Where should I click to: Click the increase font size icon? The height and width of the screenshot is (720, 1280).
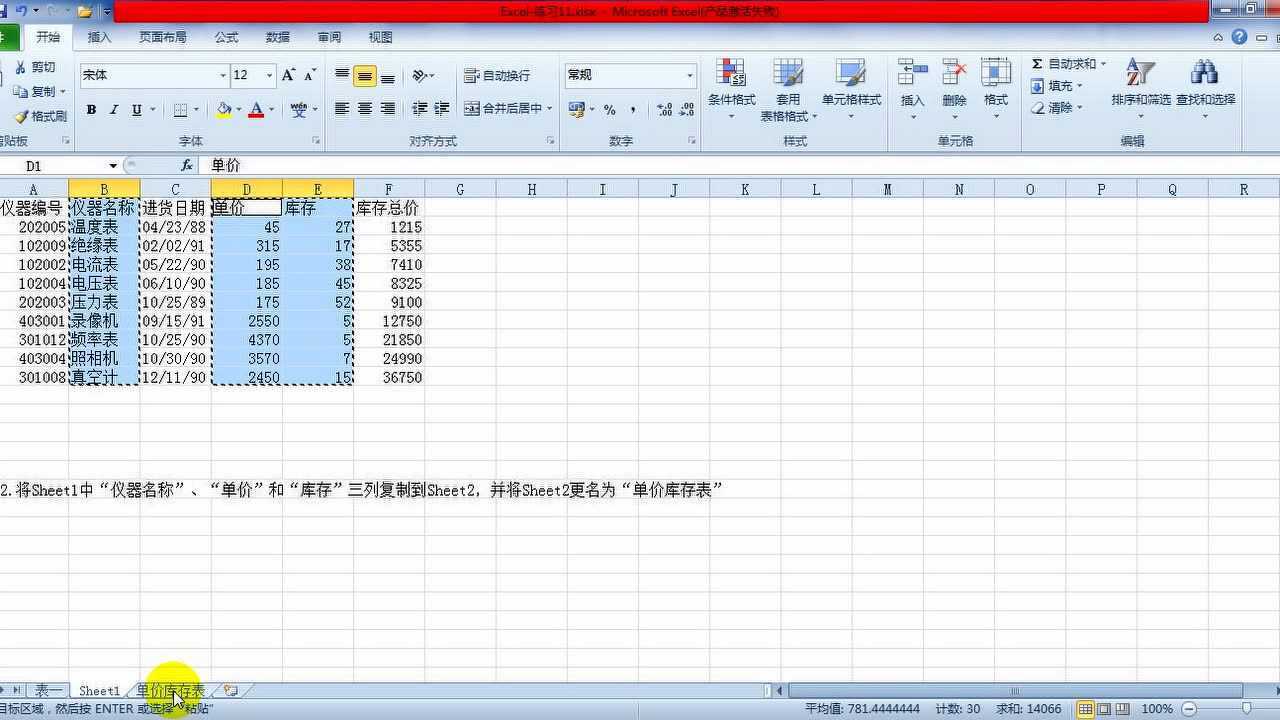click(x=288, y=75)
